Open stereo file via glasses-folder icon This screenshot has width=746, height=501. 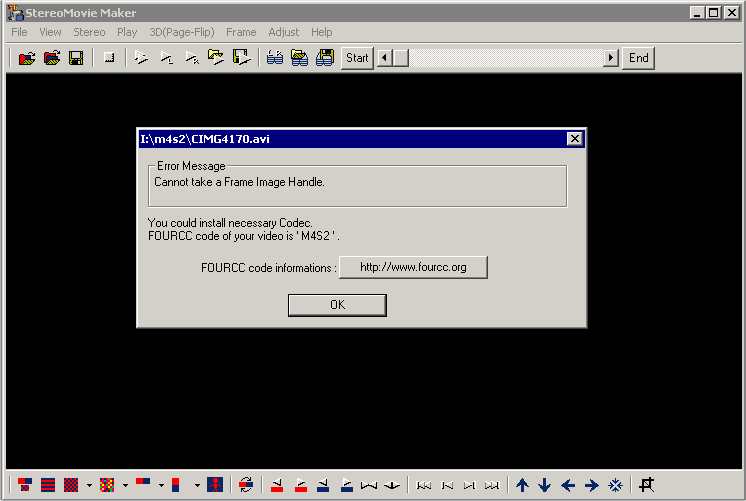(x=299, y=58)
